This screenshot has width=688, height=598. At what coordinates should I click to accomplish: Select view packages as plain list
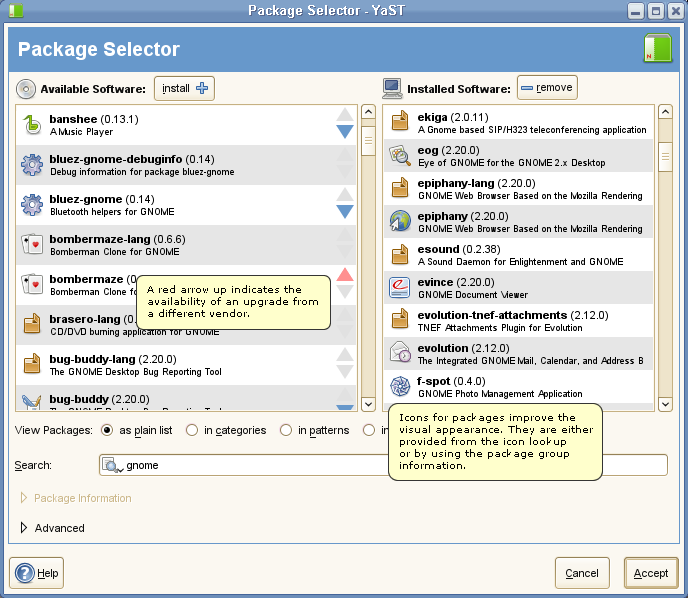coord(107,430)
